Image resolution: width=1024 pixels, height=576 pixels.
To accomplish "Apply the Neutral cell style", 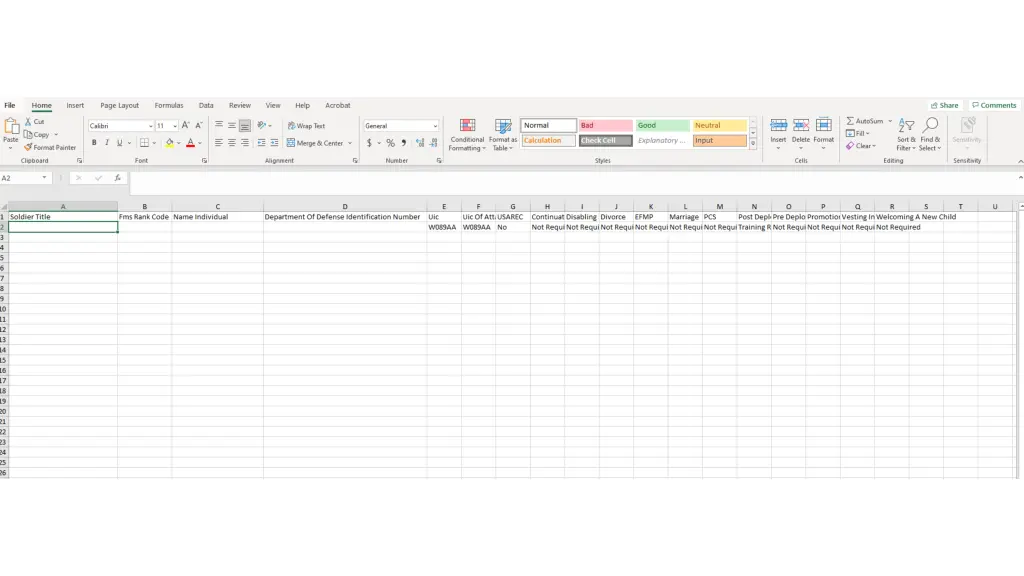I will (719, 125).
